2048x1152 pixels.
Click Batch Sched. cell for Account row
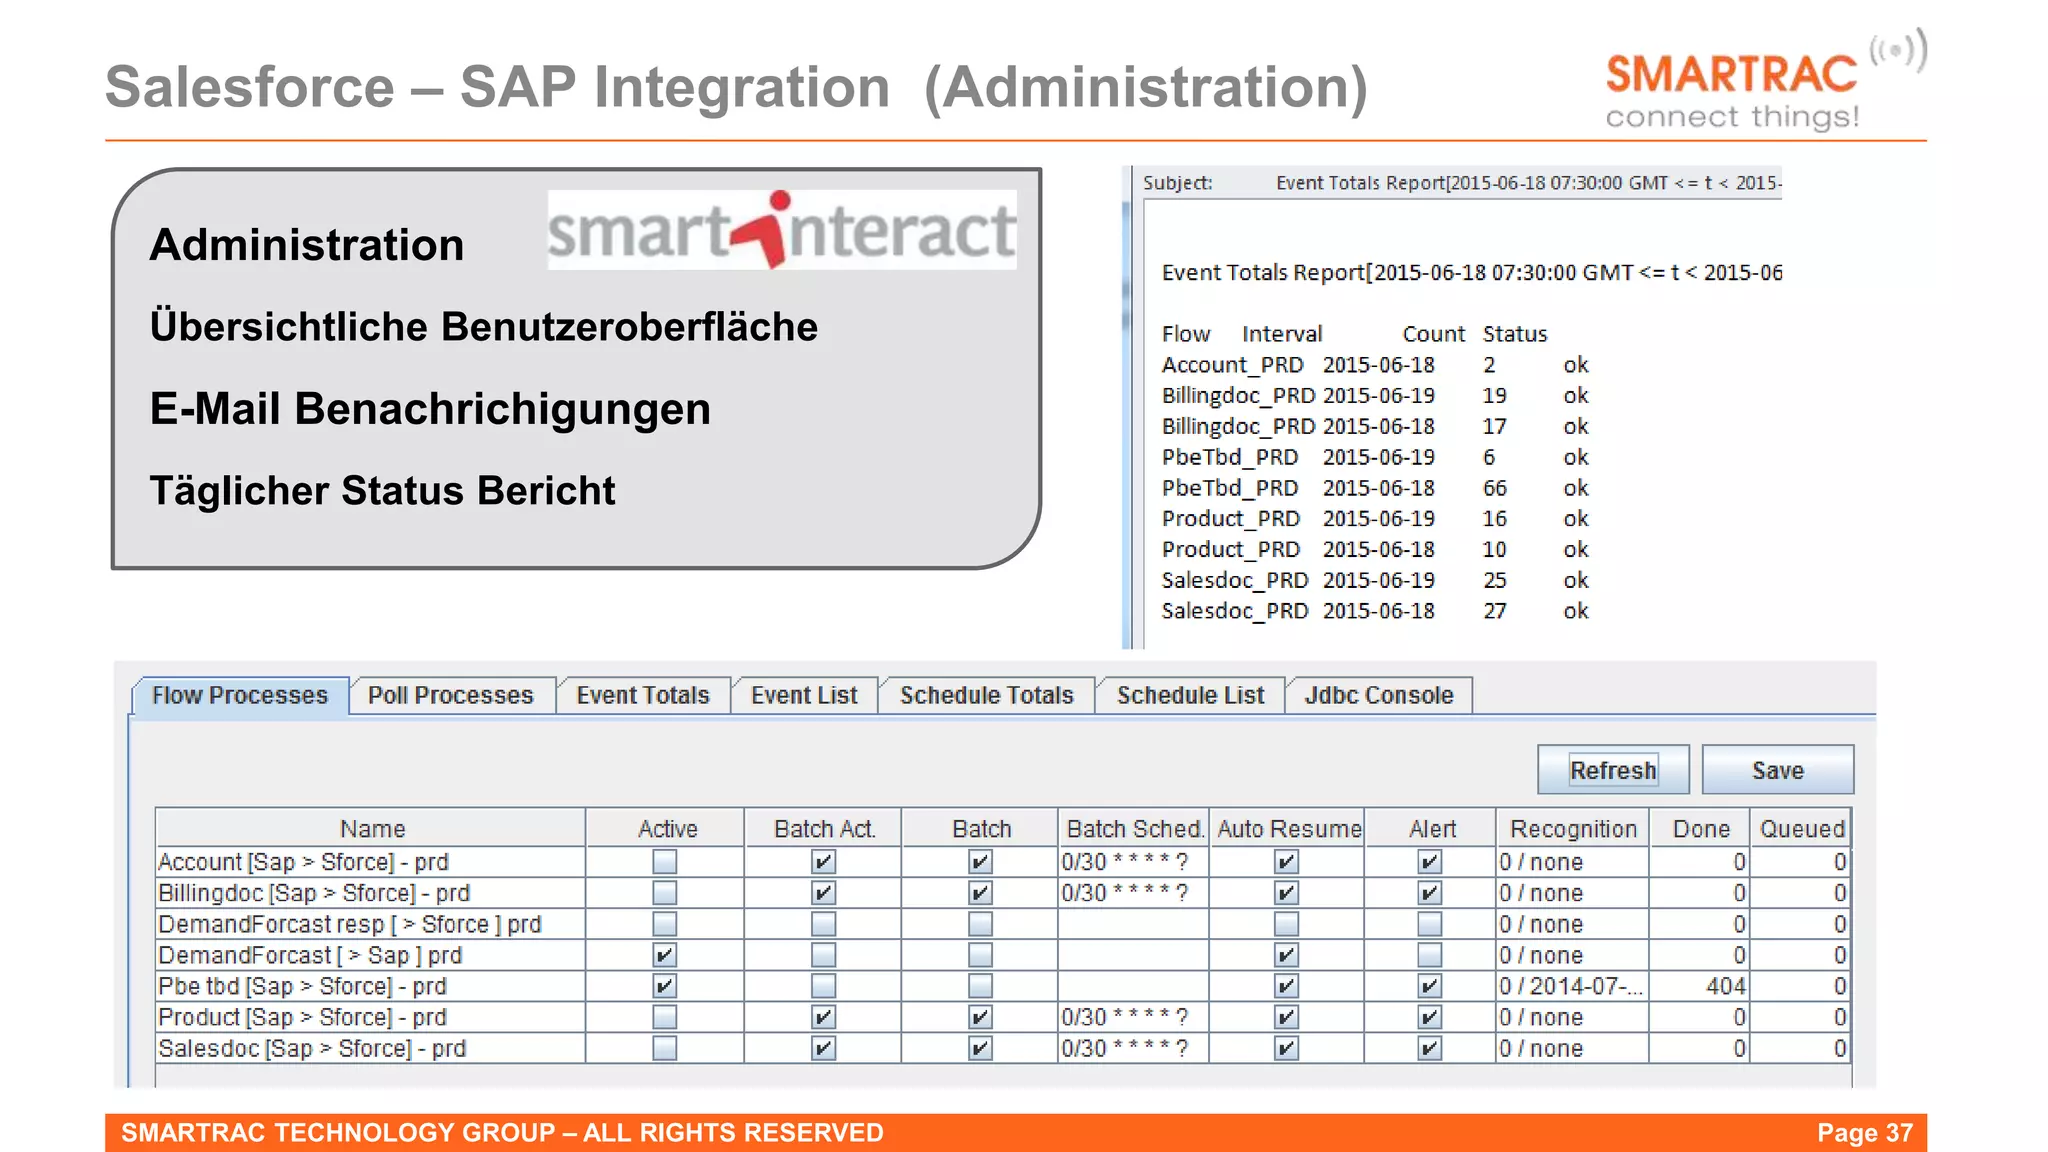1134,862
